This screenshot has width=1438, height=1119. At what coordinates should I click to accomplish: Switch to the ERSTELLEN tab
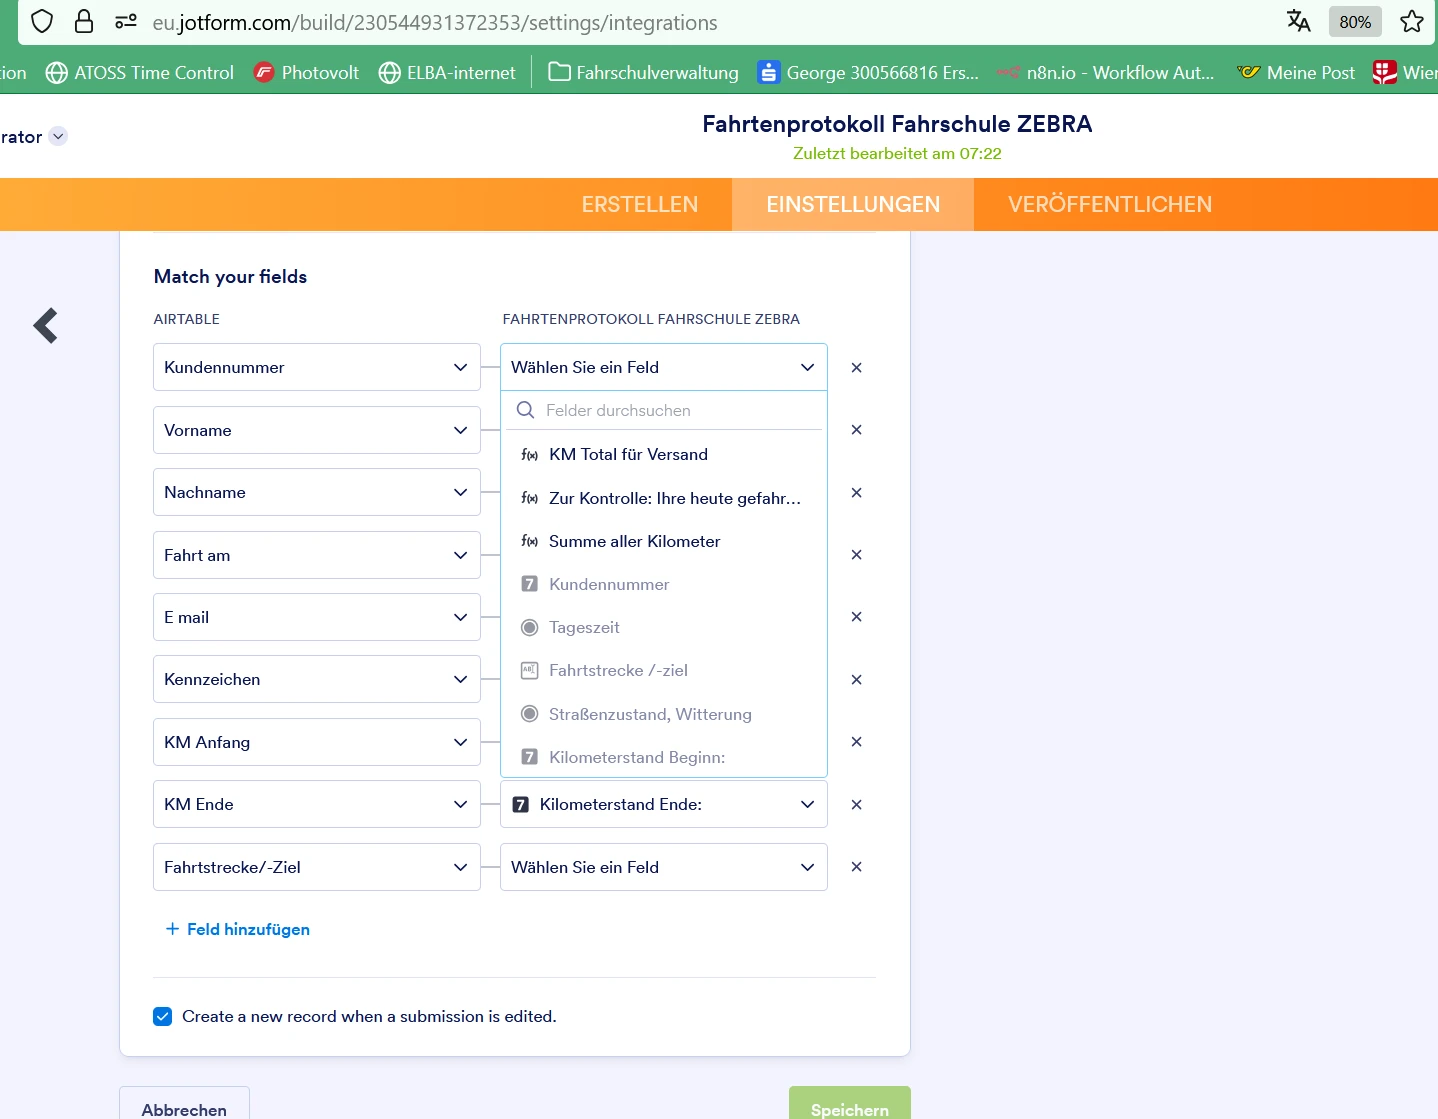(x=639, y=204)
